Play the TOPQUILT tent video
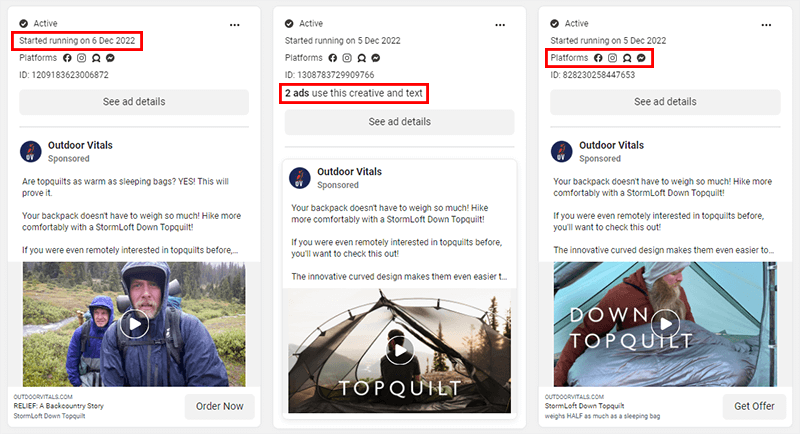The width and height of the screenshot is (800, 434). pos(399,350)
